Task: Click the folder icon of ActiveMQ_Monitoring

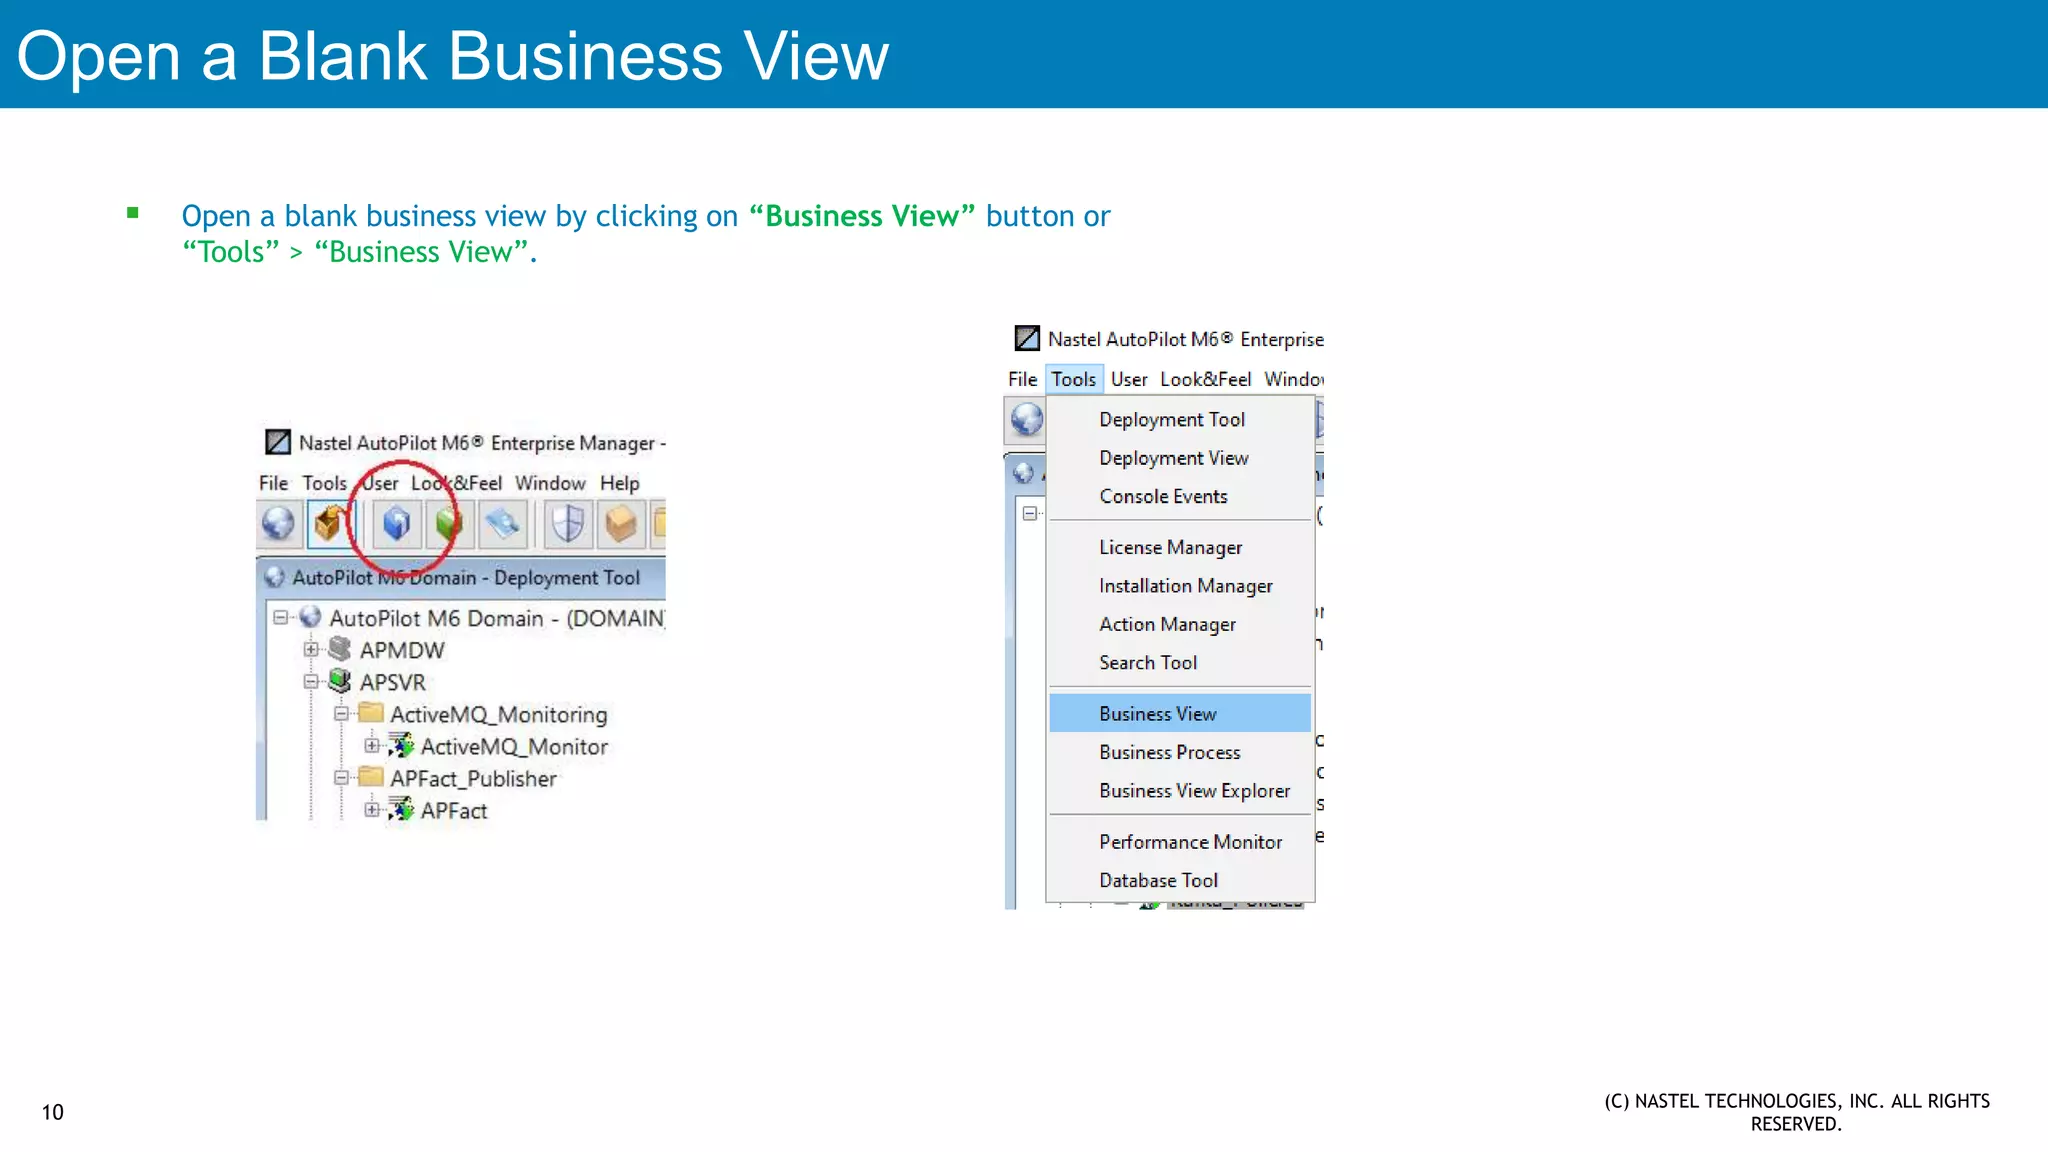Action: (x=371, y=712)
